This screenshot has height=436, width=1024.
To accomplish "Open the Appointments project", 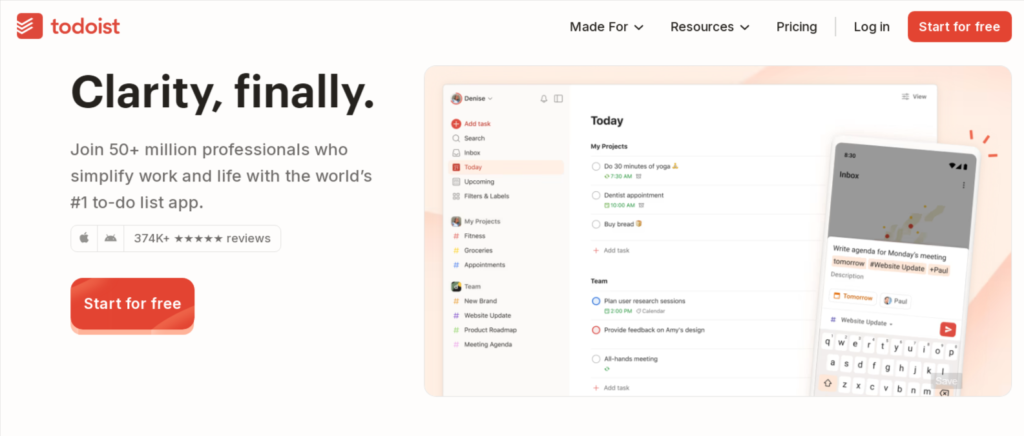I will tap(485, 265).
